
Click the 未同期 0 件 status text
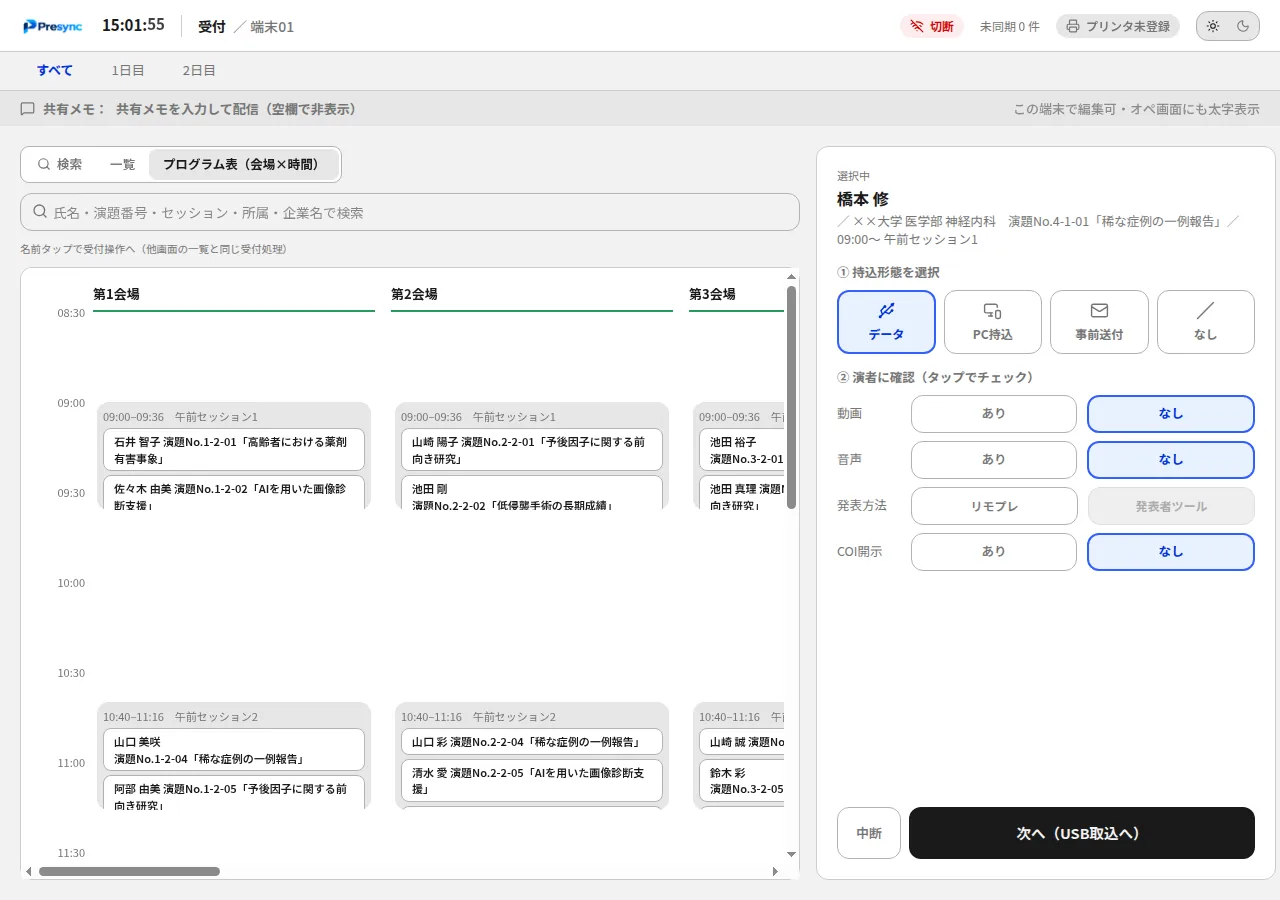[x=1010, y=26]
